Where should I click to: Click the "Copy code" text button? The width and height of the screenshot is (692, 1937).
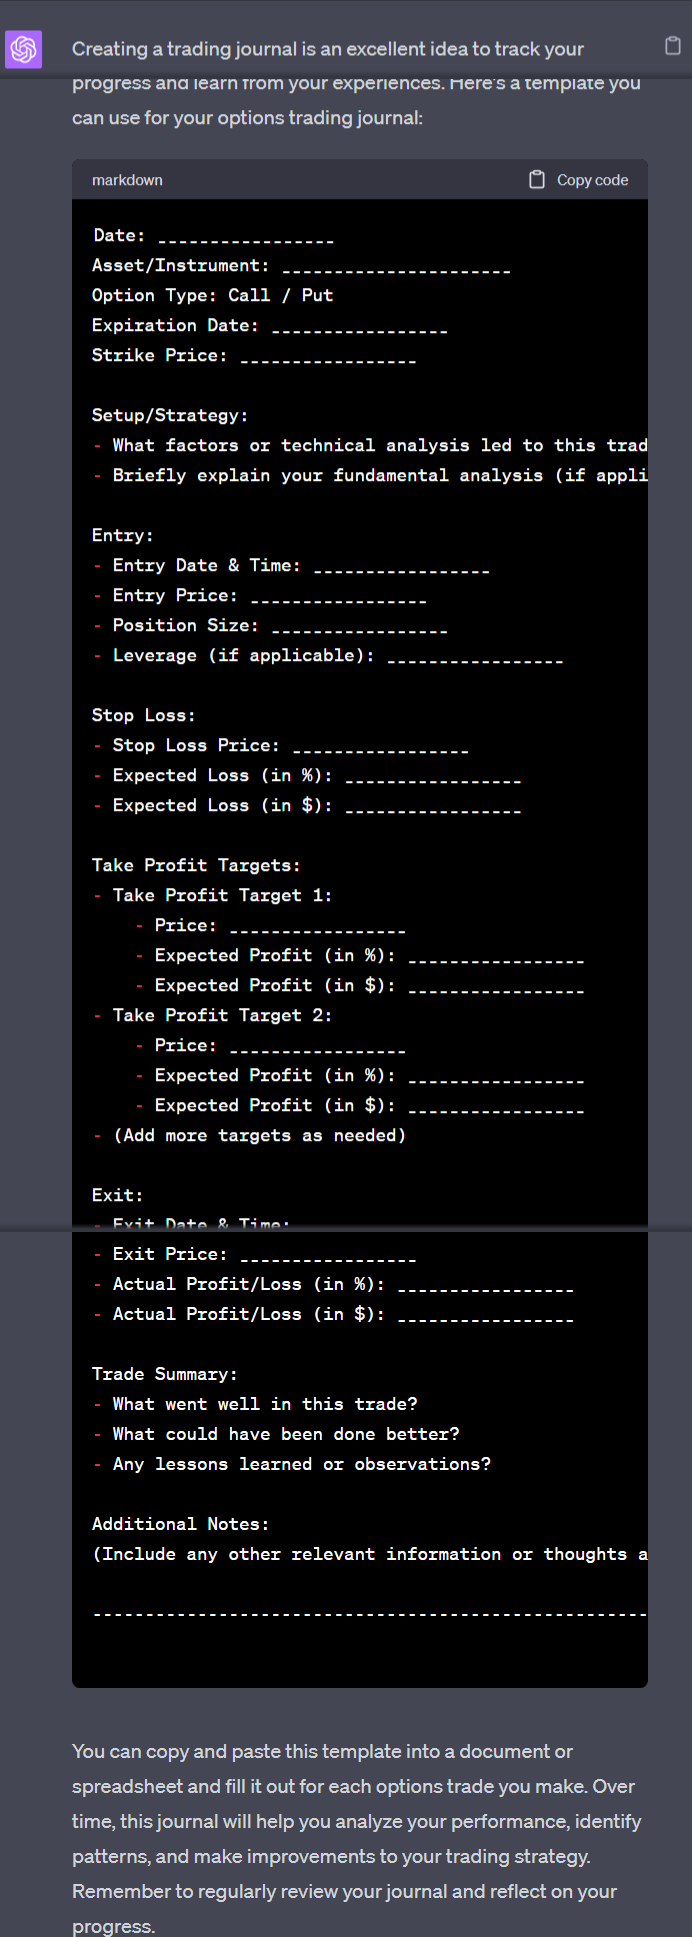(592, 180)
